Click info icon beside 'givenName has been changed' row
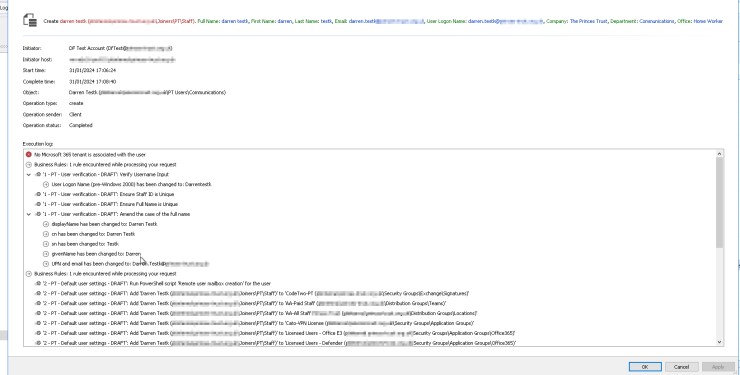 pos(46,254)
